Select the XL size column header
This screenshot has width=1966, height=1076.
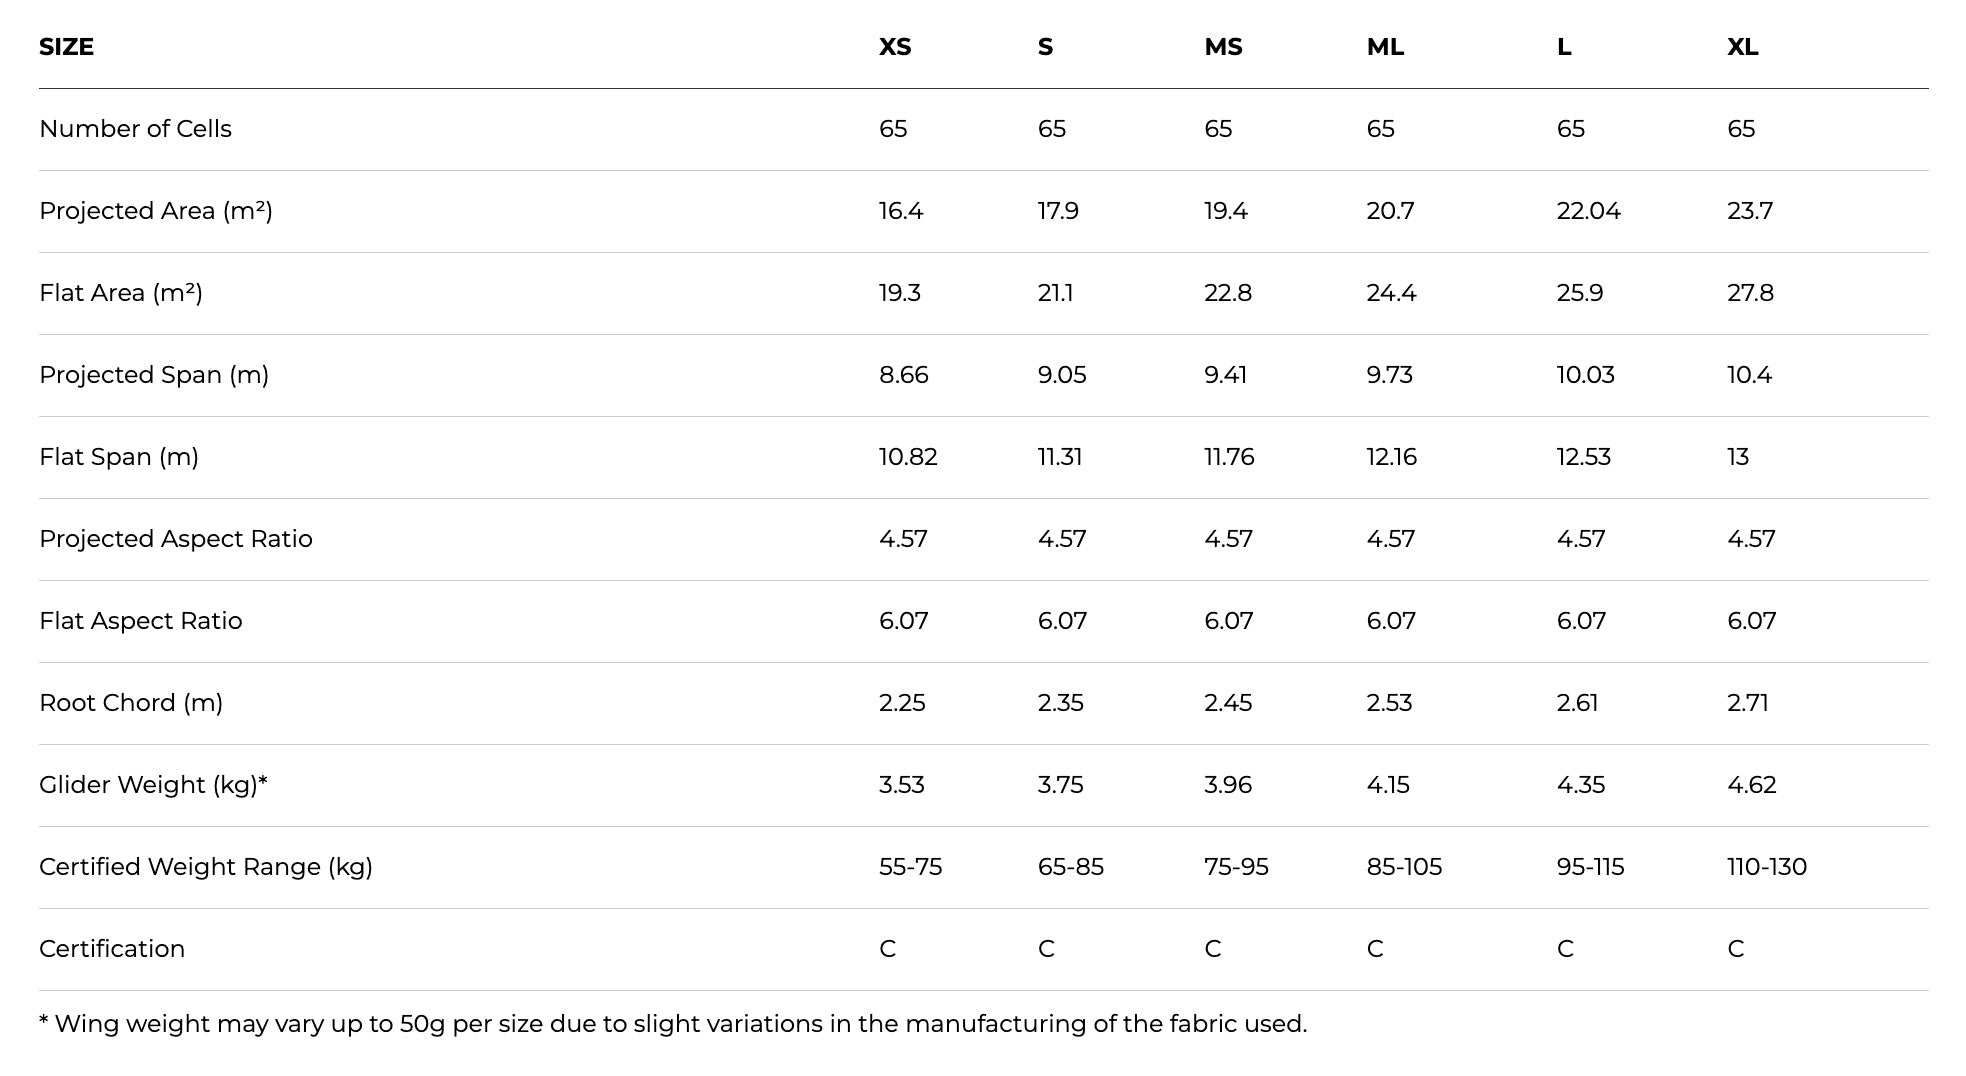[1743, 47]
